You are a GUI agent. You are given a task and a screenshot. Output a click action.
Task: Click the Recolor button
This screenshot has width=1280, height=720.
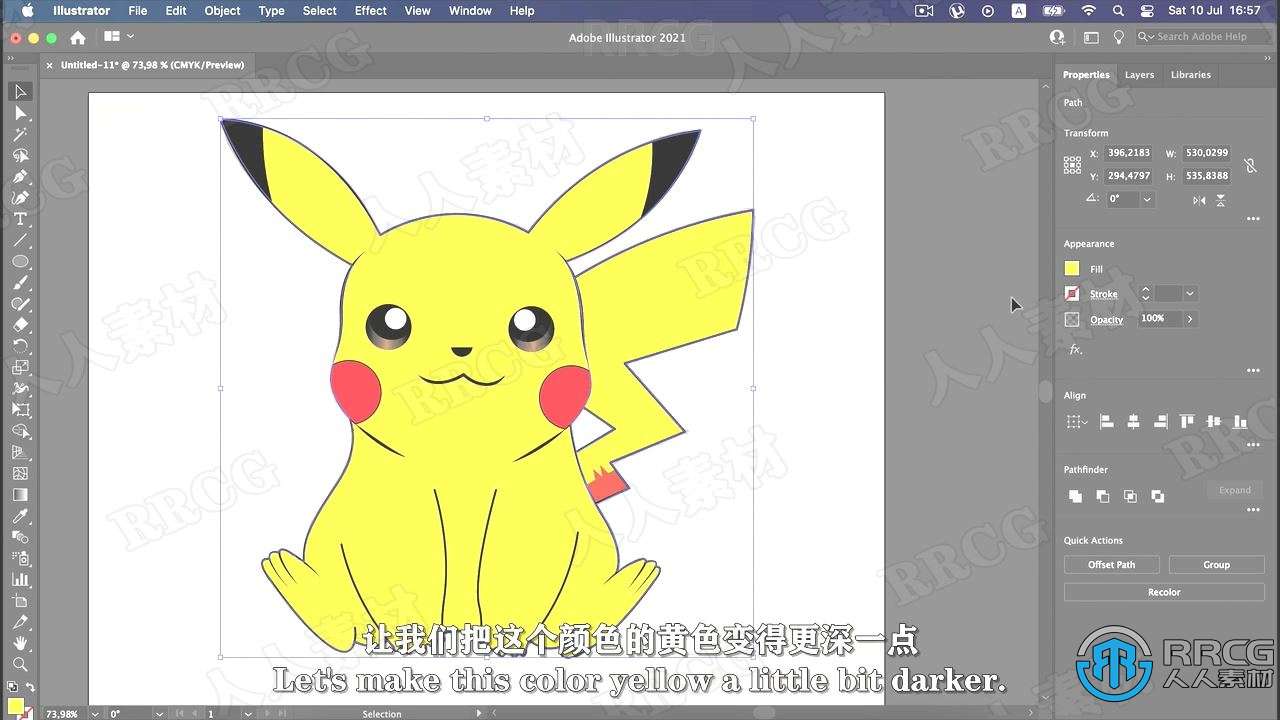(x=1164, y=592)
